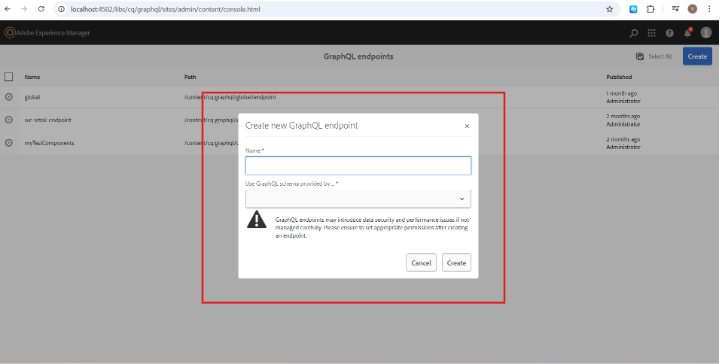Click the Select All label
The image size is (720, 364).
click(660, 56)
